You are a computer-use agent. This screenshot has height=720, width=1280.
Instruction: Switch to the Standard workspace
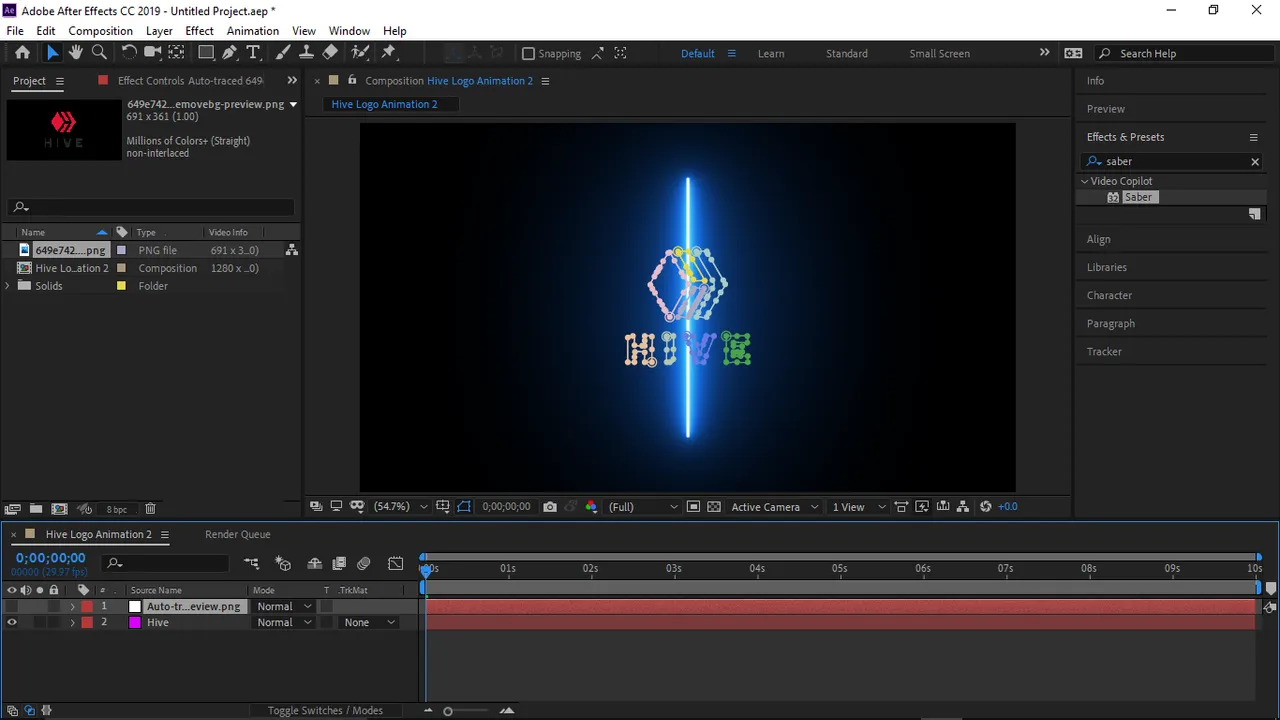(847, 54)
